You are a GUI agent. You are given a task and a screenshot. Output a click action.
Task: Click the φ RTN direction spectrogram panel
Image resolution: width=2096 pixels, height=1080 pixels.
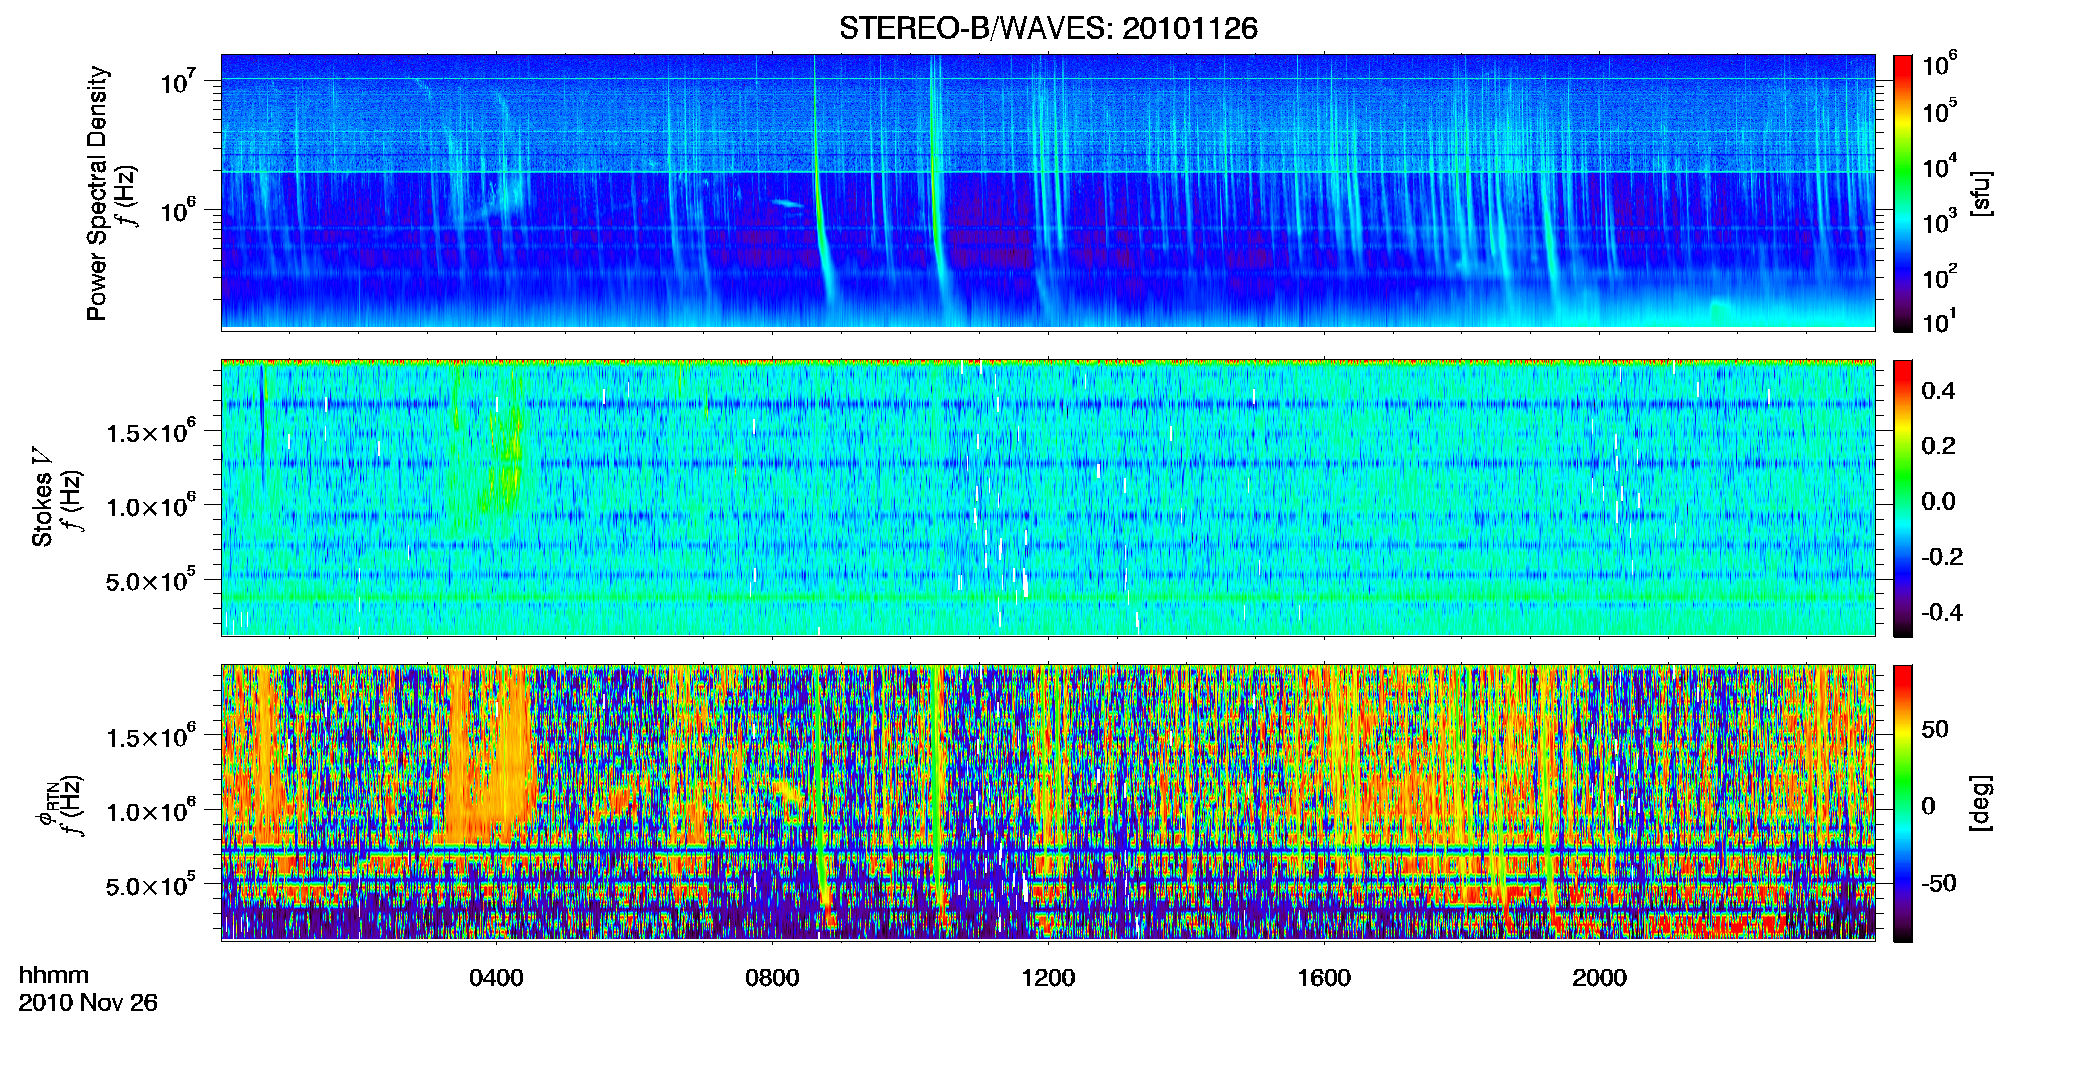[x=1048, y=802]
